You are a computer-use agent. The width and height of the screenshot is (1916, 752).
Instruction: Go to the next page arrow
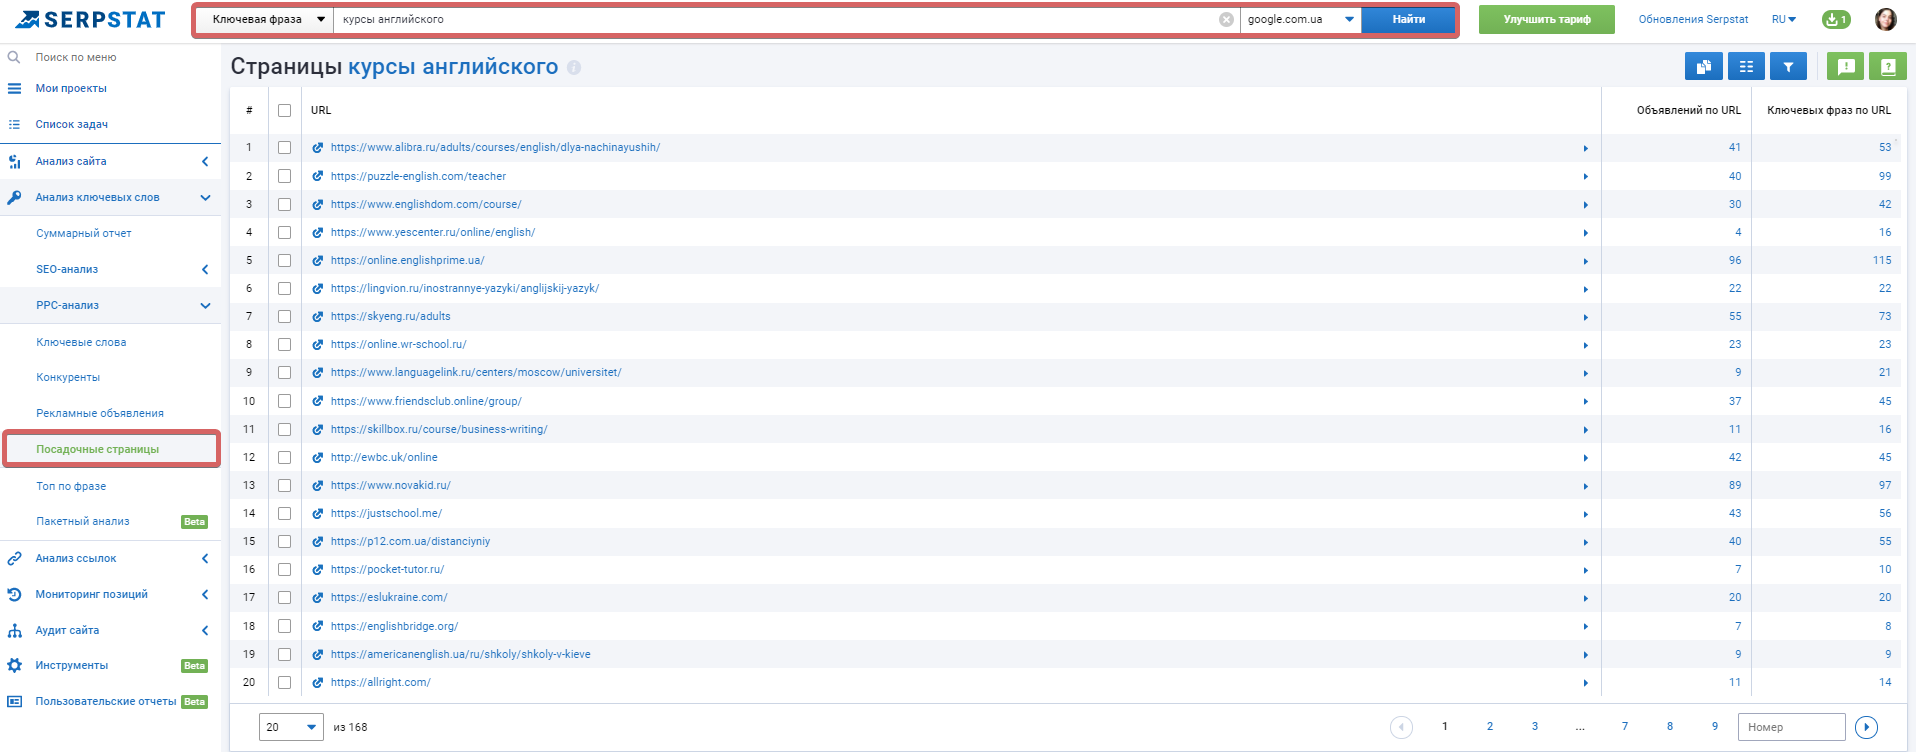point(1866,727)
